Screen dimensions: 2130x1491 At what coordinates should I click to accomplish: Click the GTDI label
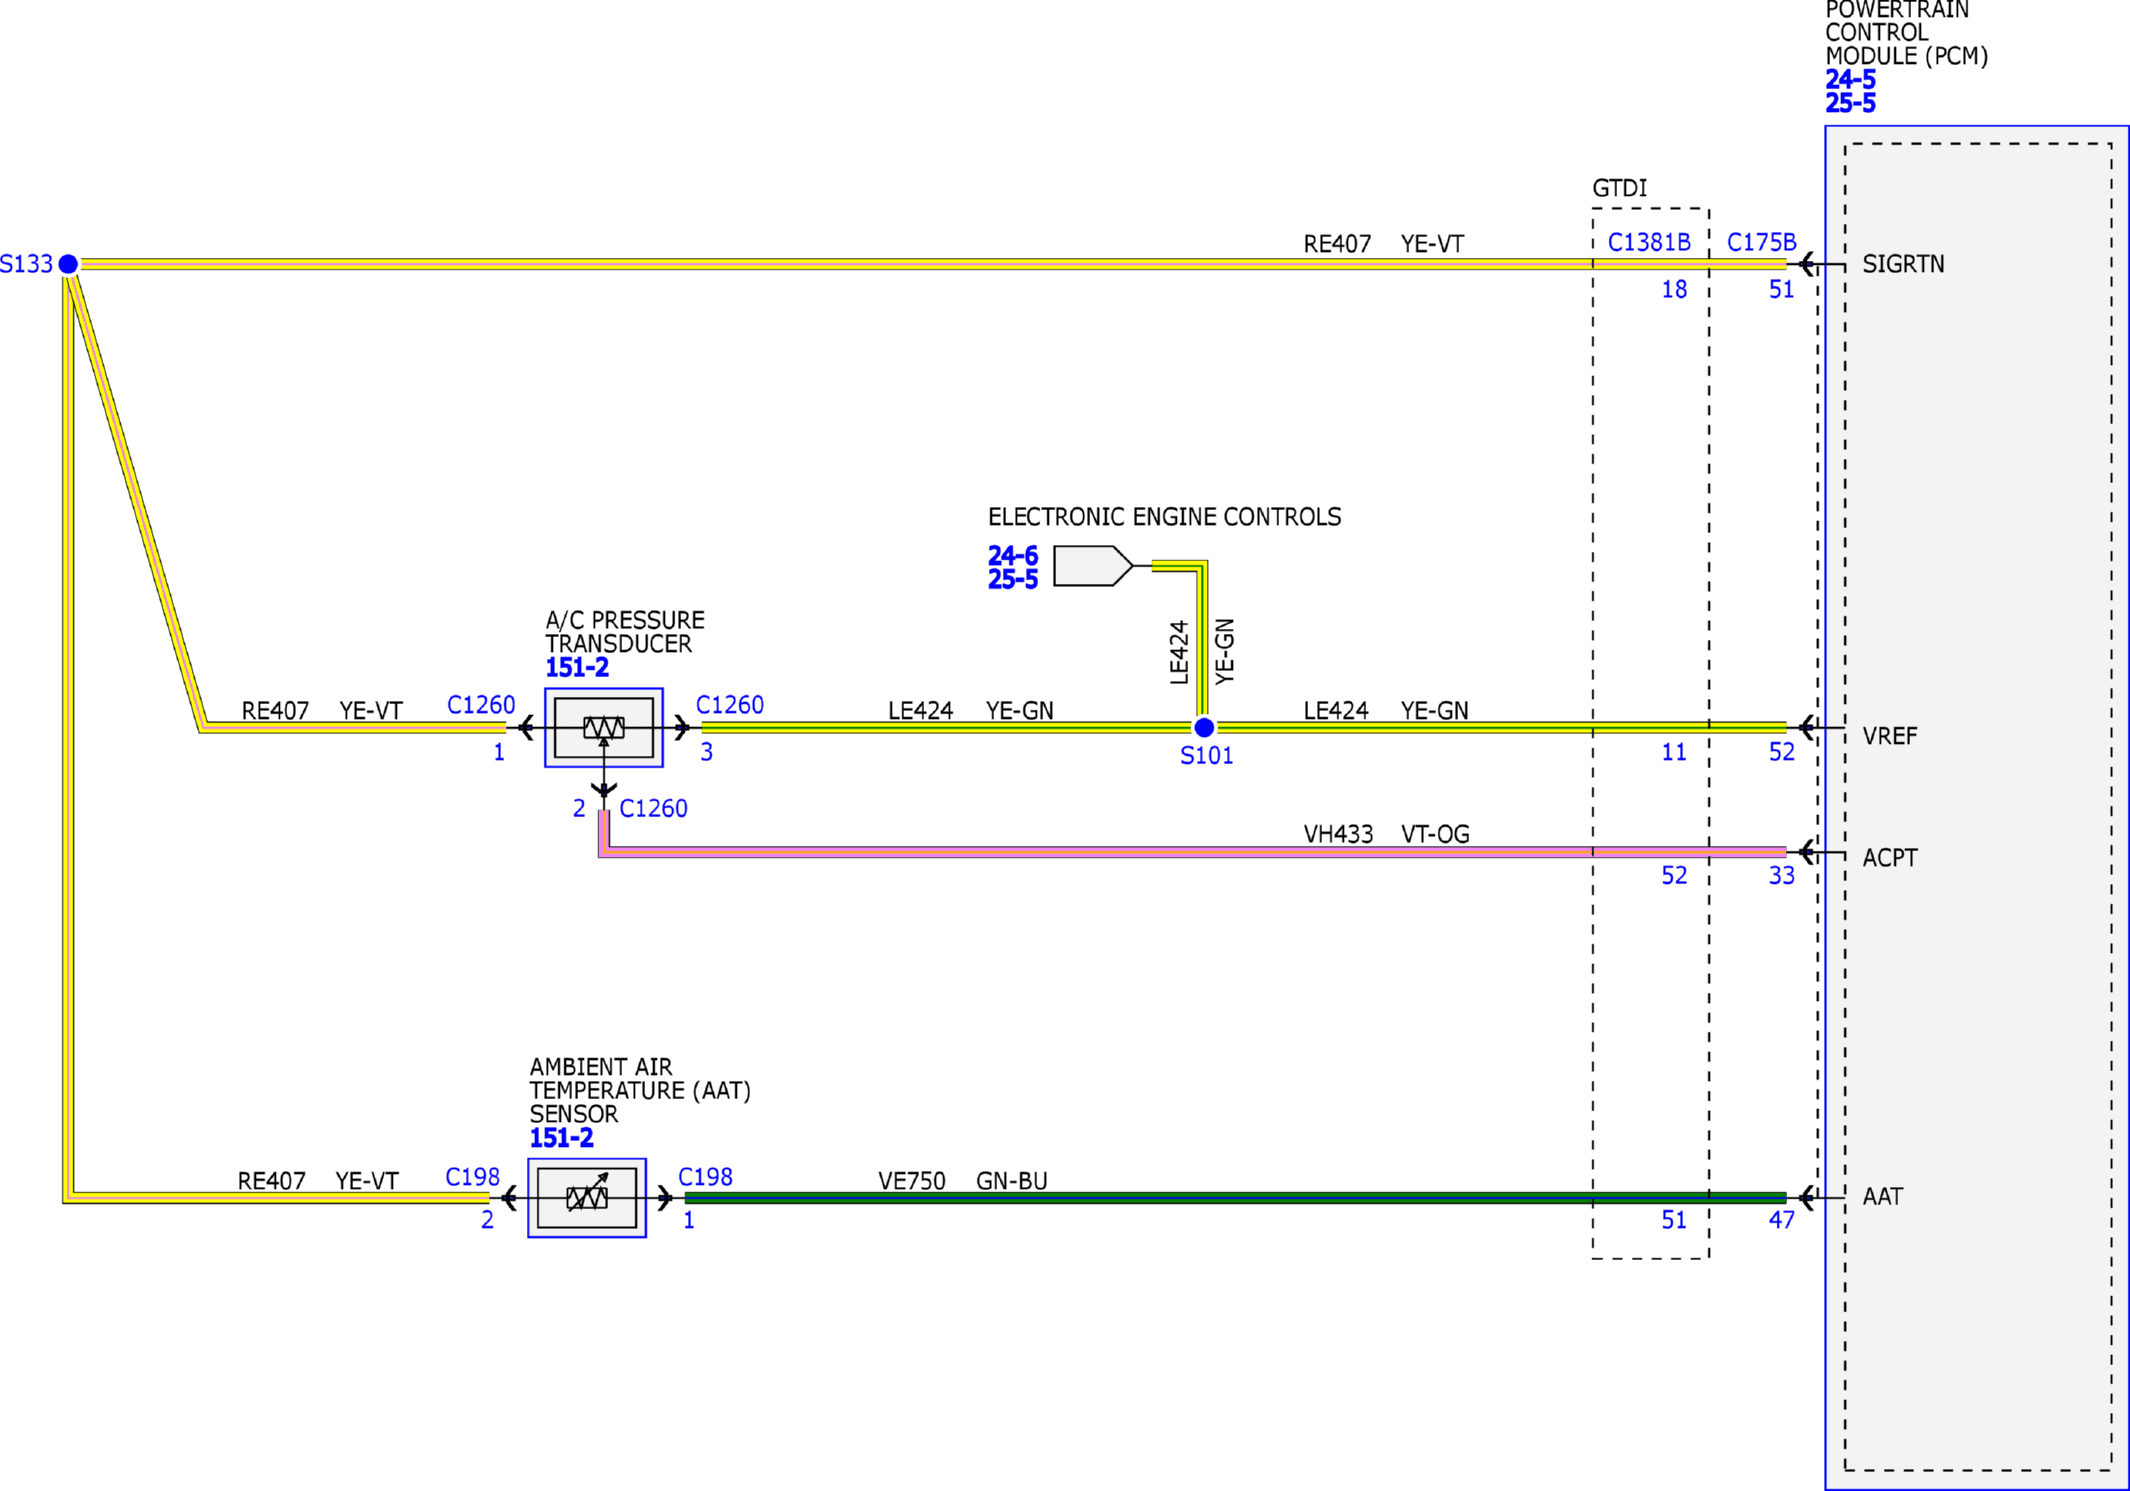tap(1619, 188)
